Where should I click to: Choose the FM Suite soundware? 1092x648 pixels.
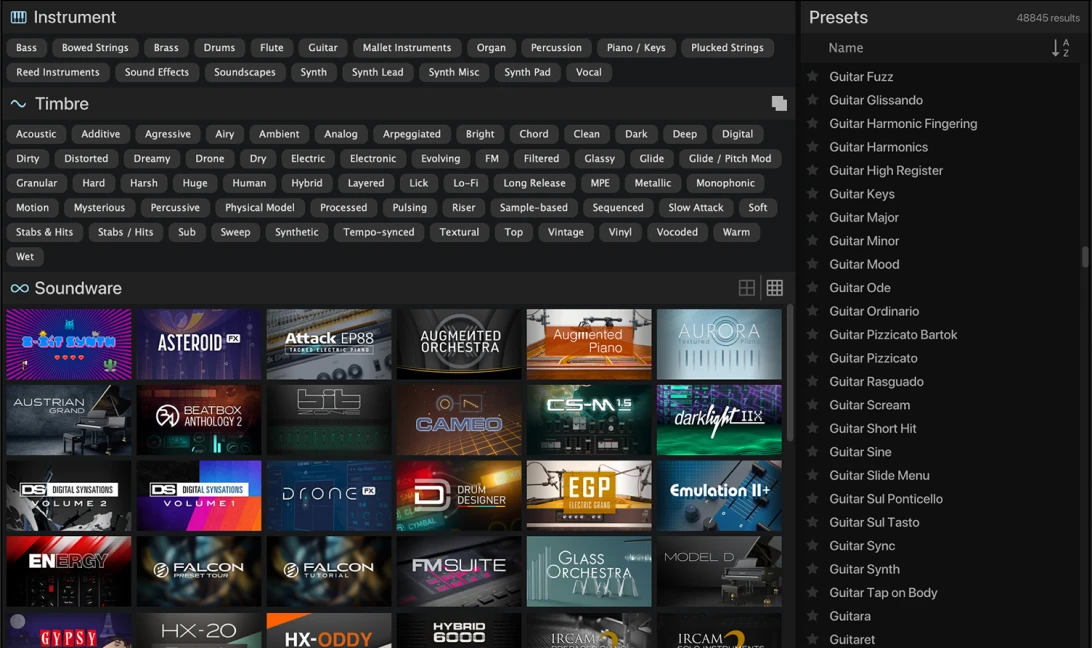[x=459, y=571]
